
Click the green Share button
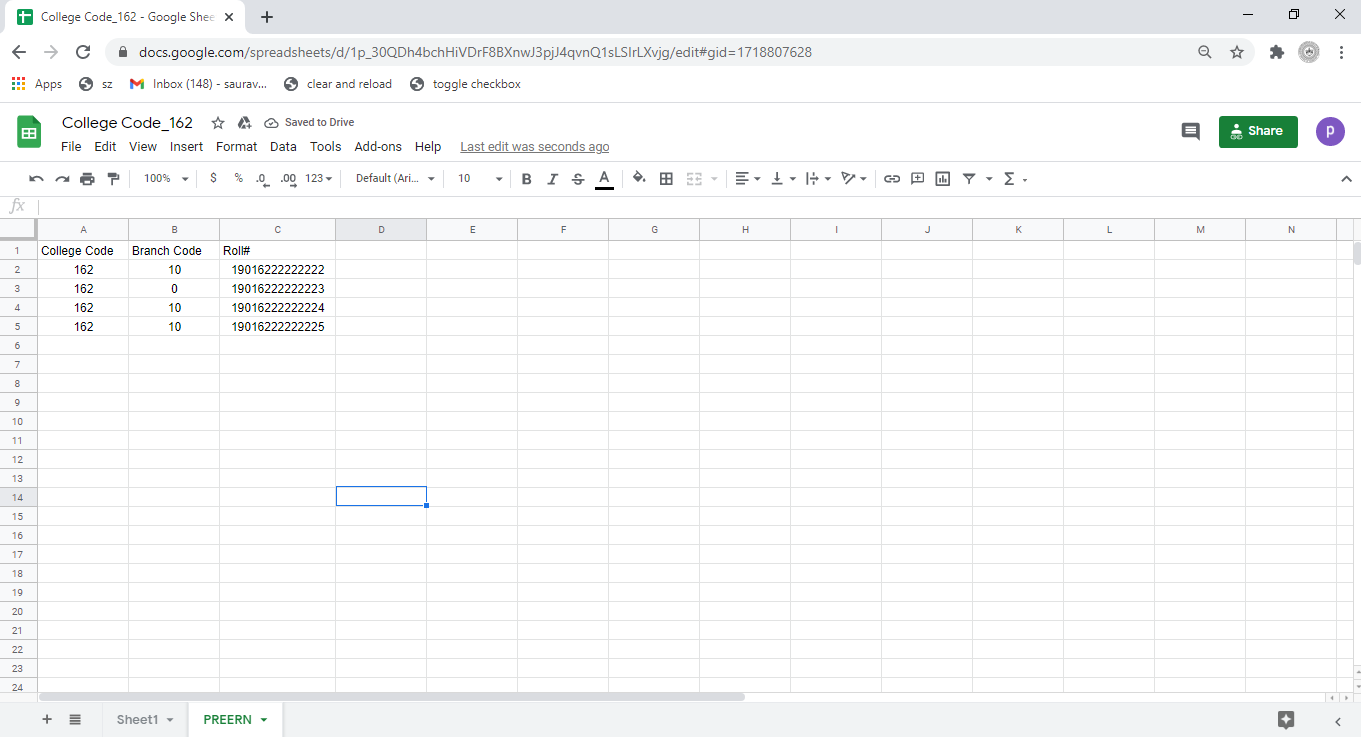pyautogui.click(x=1257, y=131)
